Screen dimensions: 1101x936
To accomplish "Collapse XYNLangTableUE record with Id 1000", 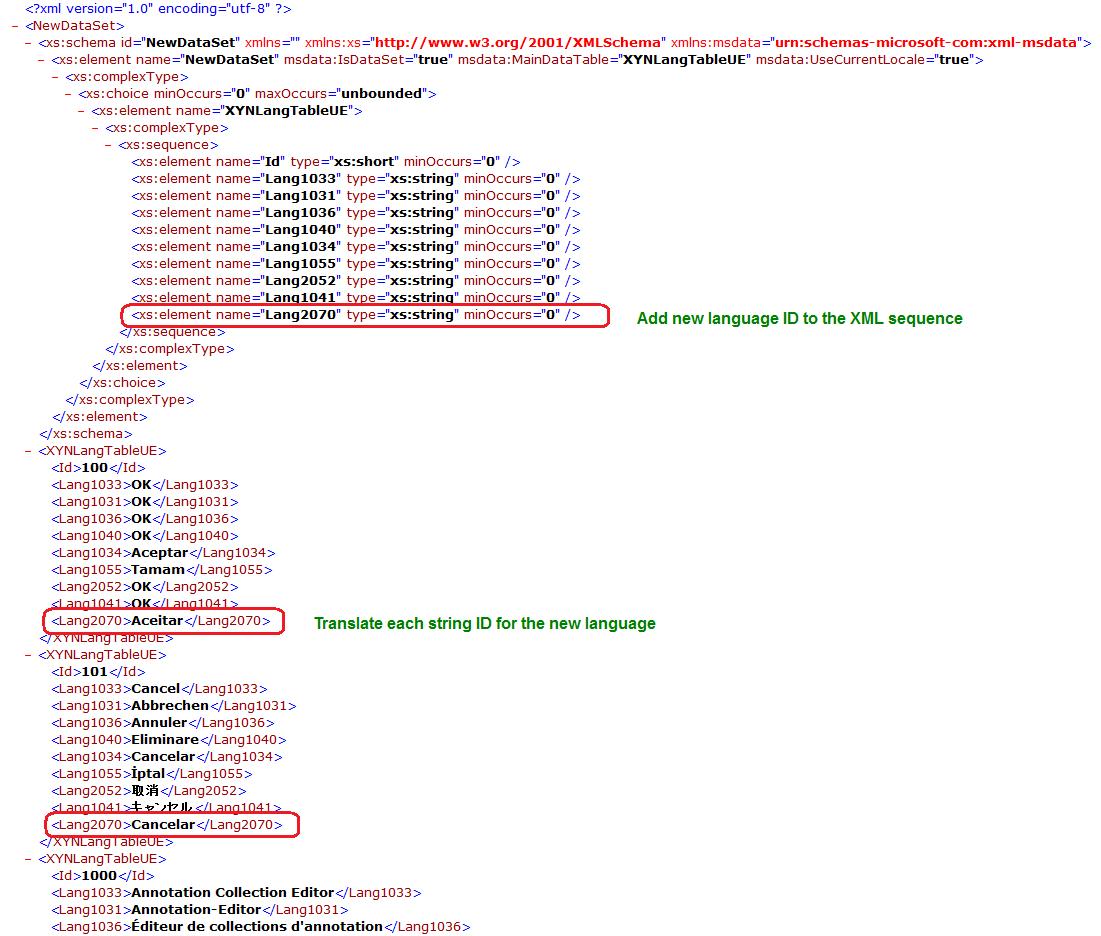I will pos(29,859).
